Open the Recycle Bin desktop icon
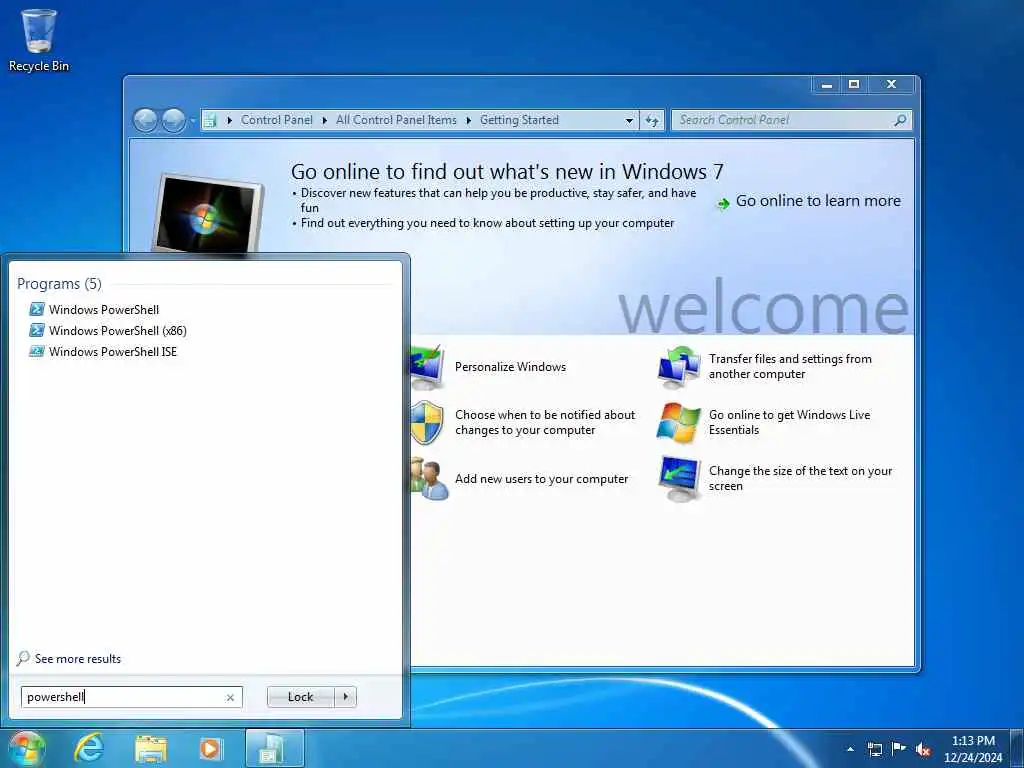The image size is (1024, 768). click(x=39, y=40)
